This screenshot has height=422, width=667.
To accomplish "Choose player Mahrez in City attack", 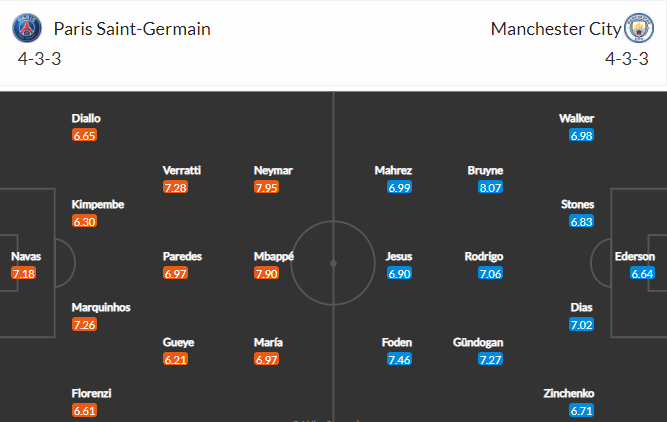I will [393, 171].
